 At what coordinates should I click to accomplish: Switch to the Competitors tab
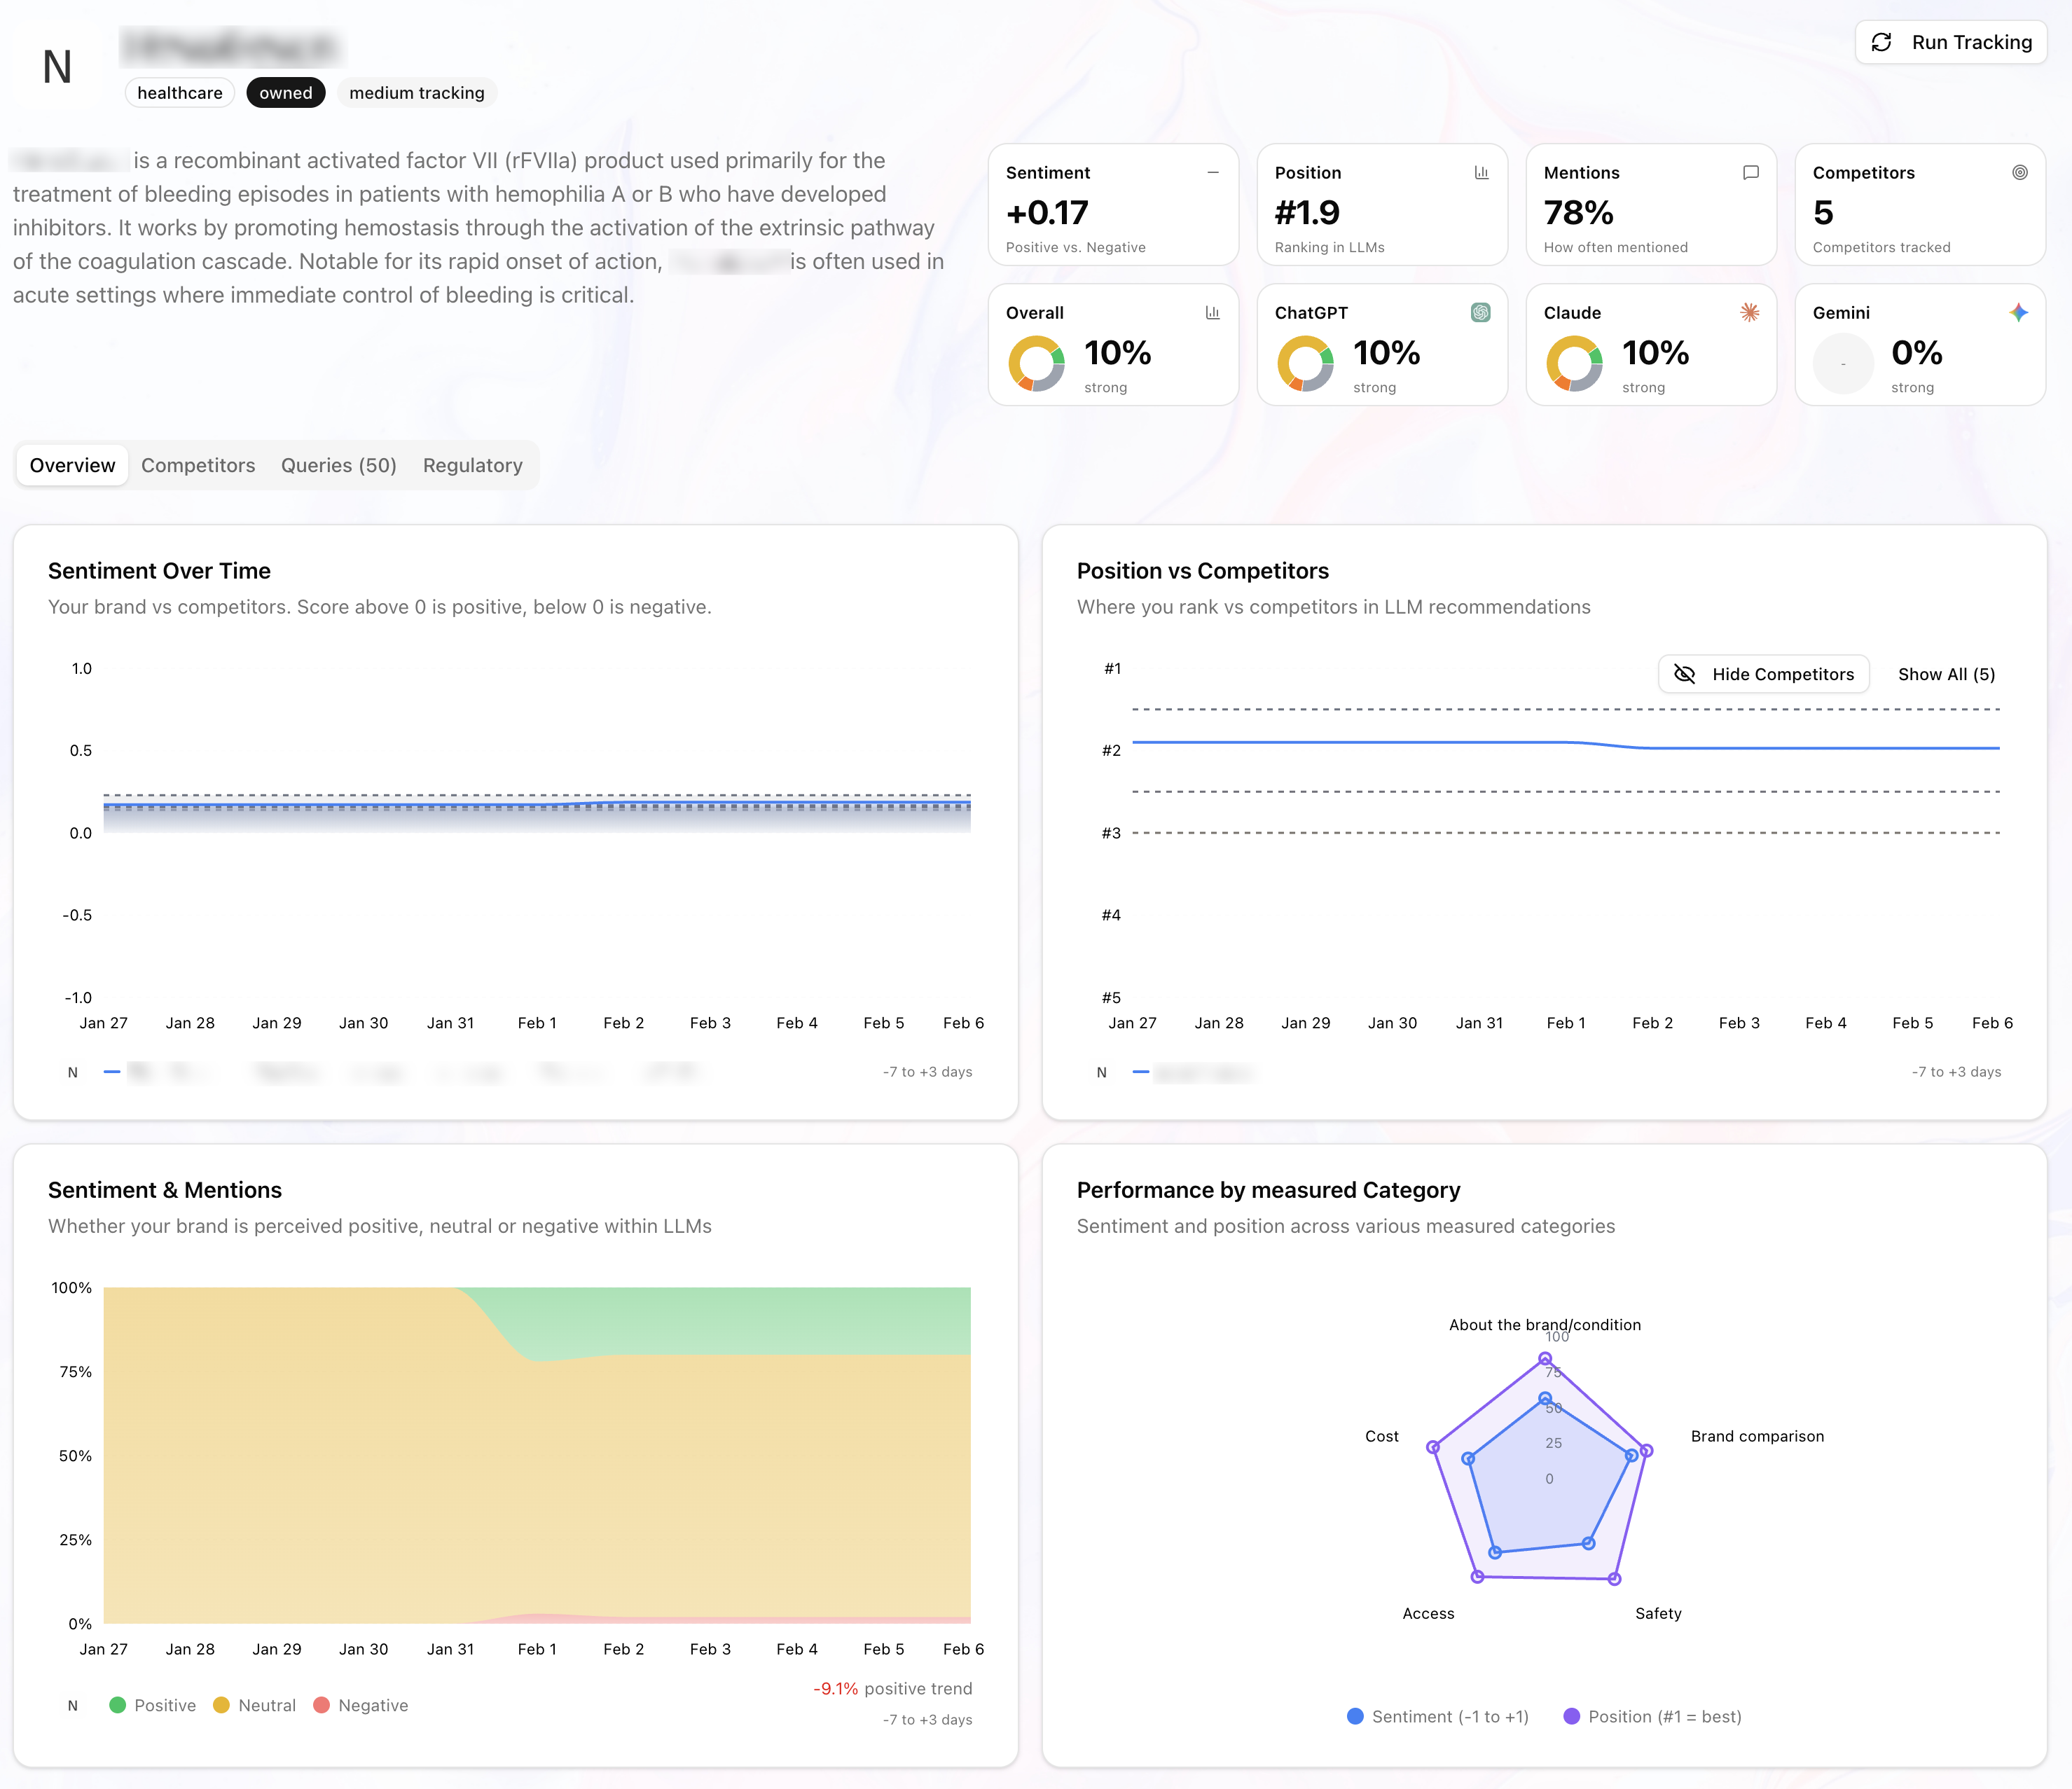[198, 465]
